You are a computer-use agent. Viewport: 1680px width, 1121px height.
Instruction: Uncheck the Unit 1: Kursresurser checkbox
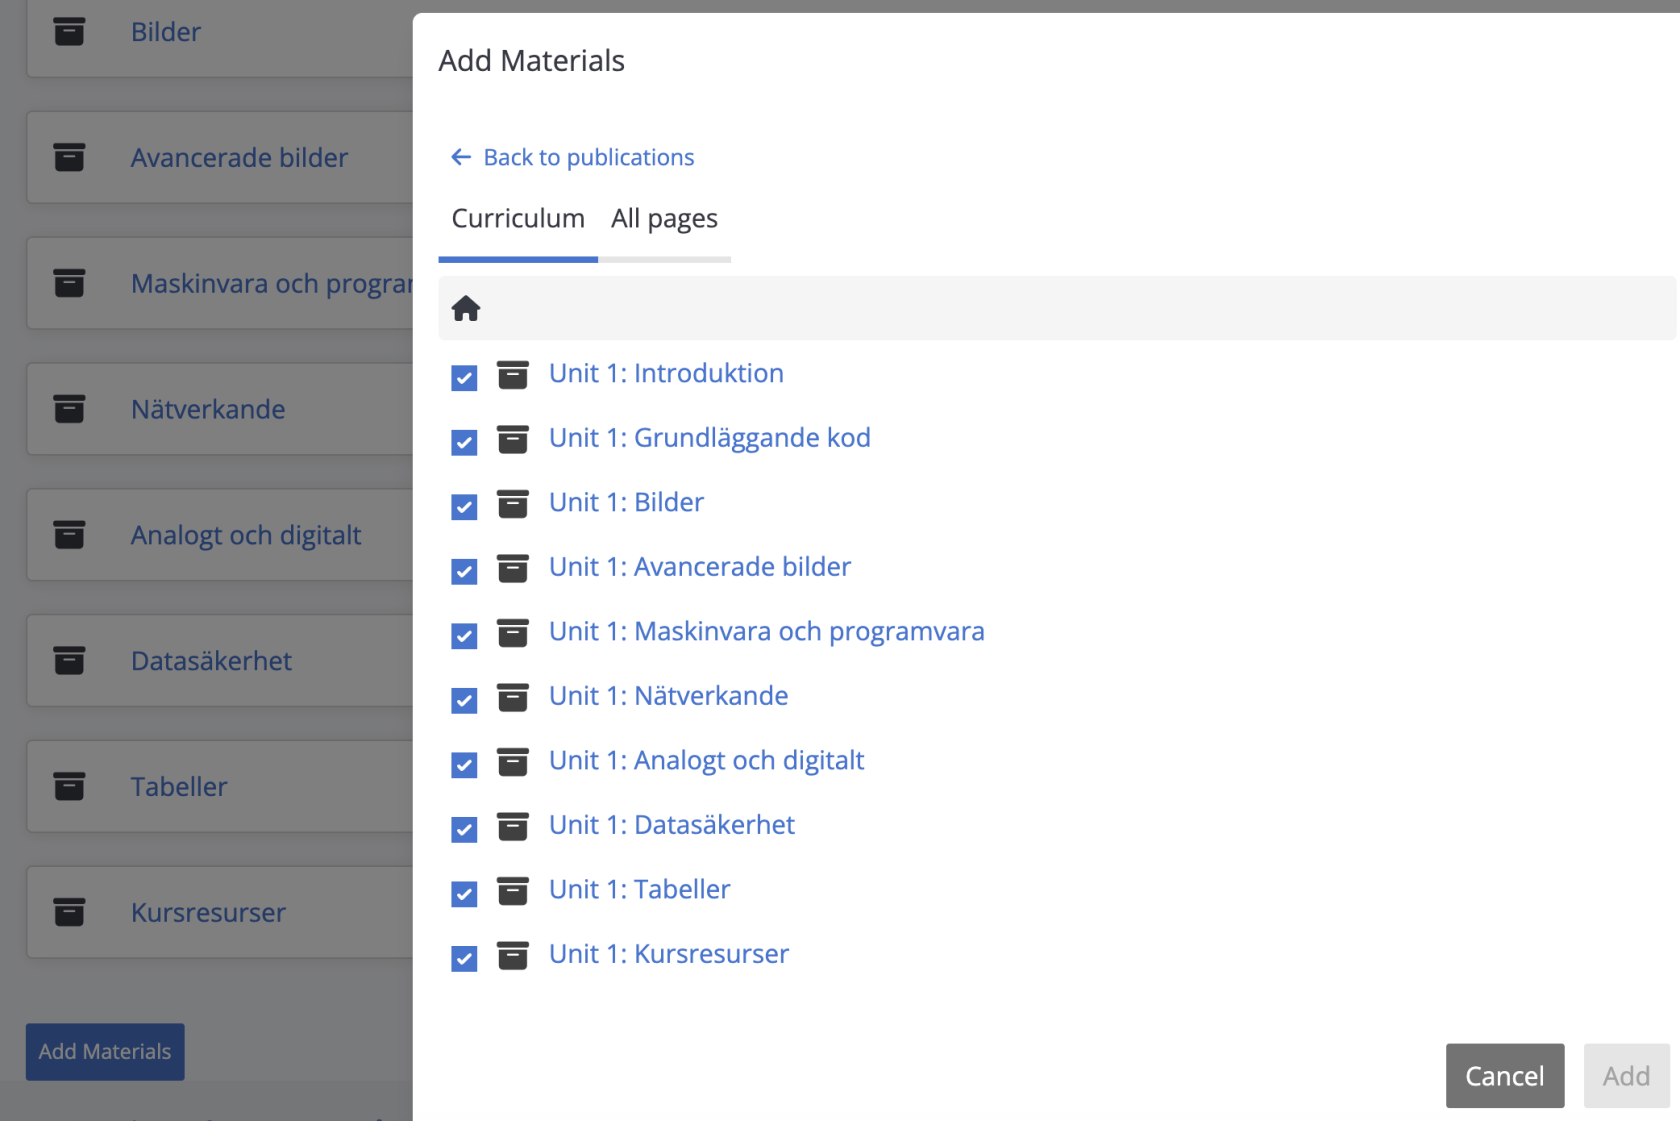pos(464,958)
